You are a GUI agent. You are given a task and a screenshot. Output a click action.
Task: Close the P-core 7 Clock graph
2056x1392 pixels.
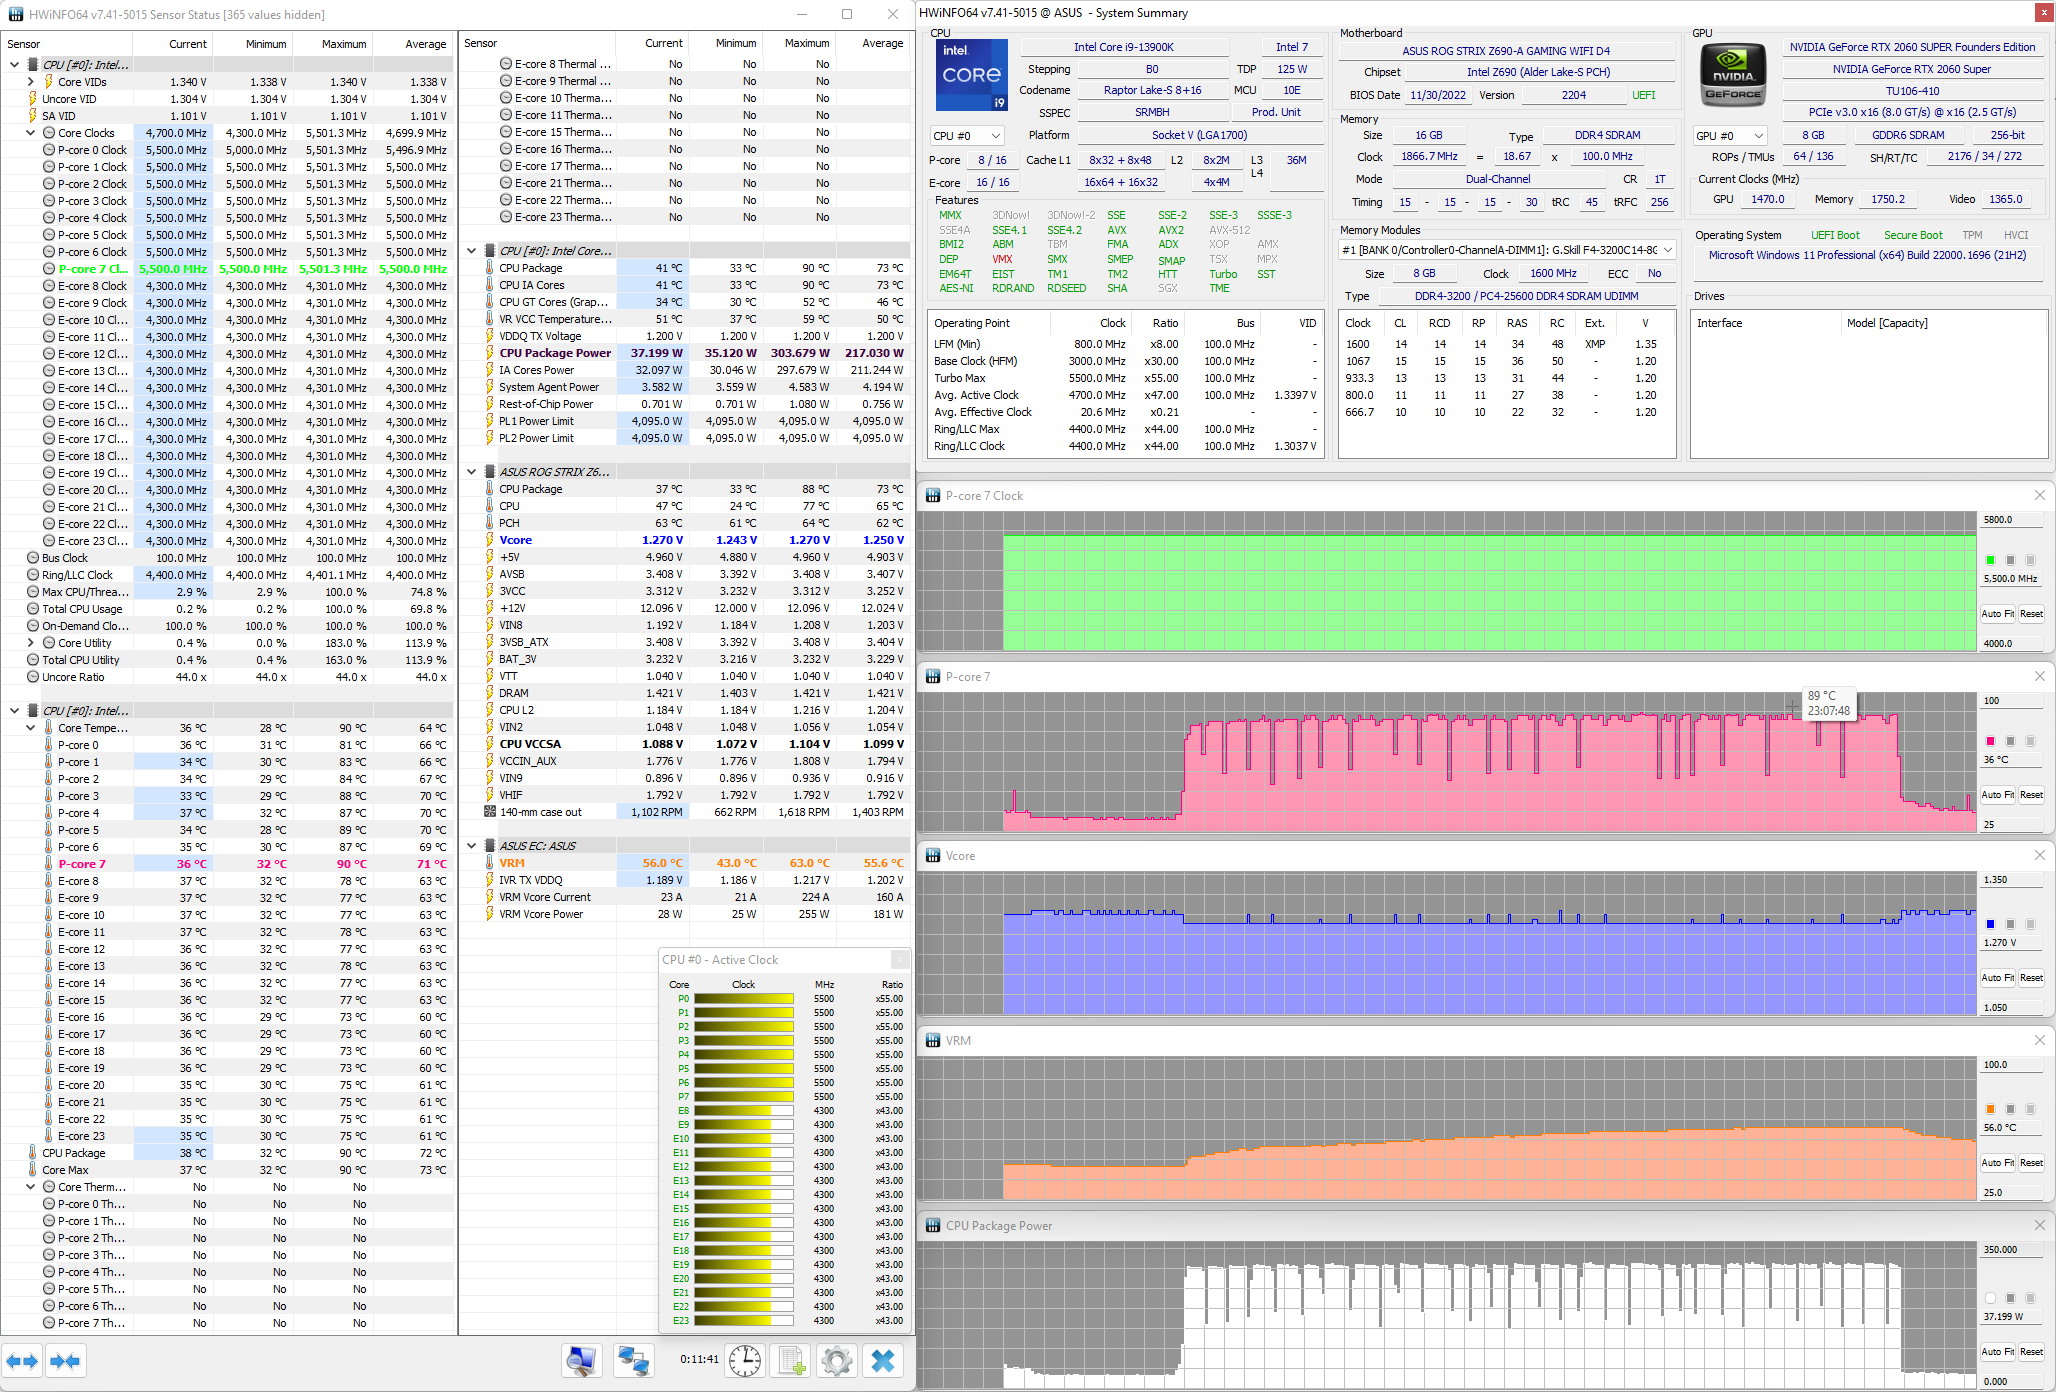pos(2040,496)
